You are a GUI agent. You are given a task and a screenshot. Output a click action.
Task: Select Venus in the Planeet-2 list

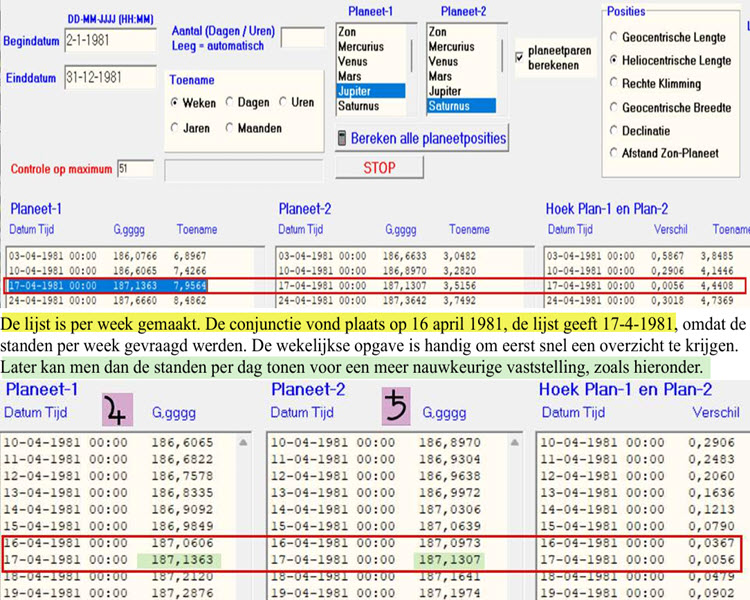pos(462,61)
